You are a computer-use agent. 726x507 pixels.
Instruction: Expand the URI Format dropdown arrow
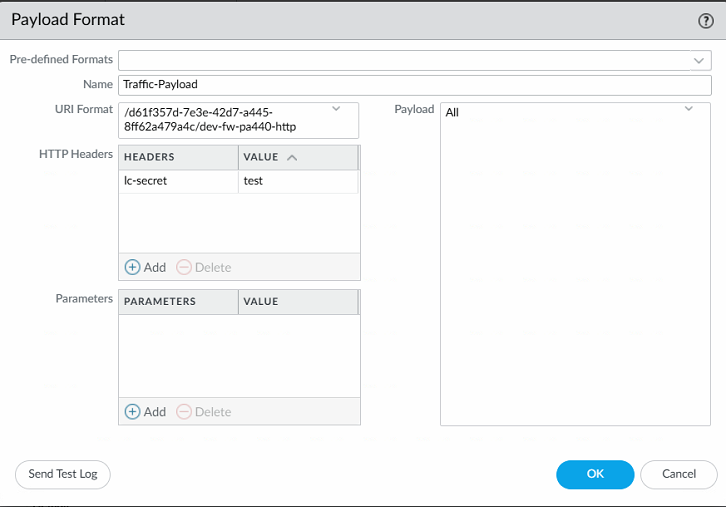(336, 109)
